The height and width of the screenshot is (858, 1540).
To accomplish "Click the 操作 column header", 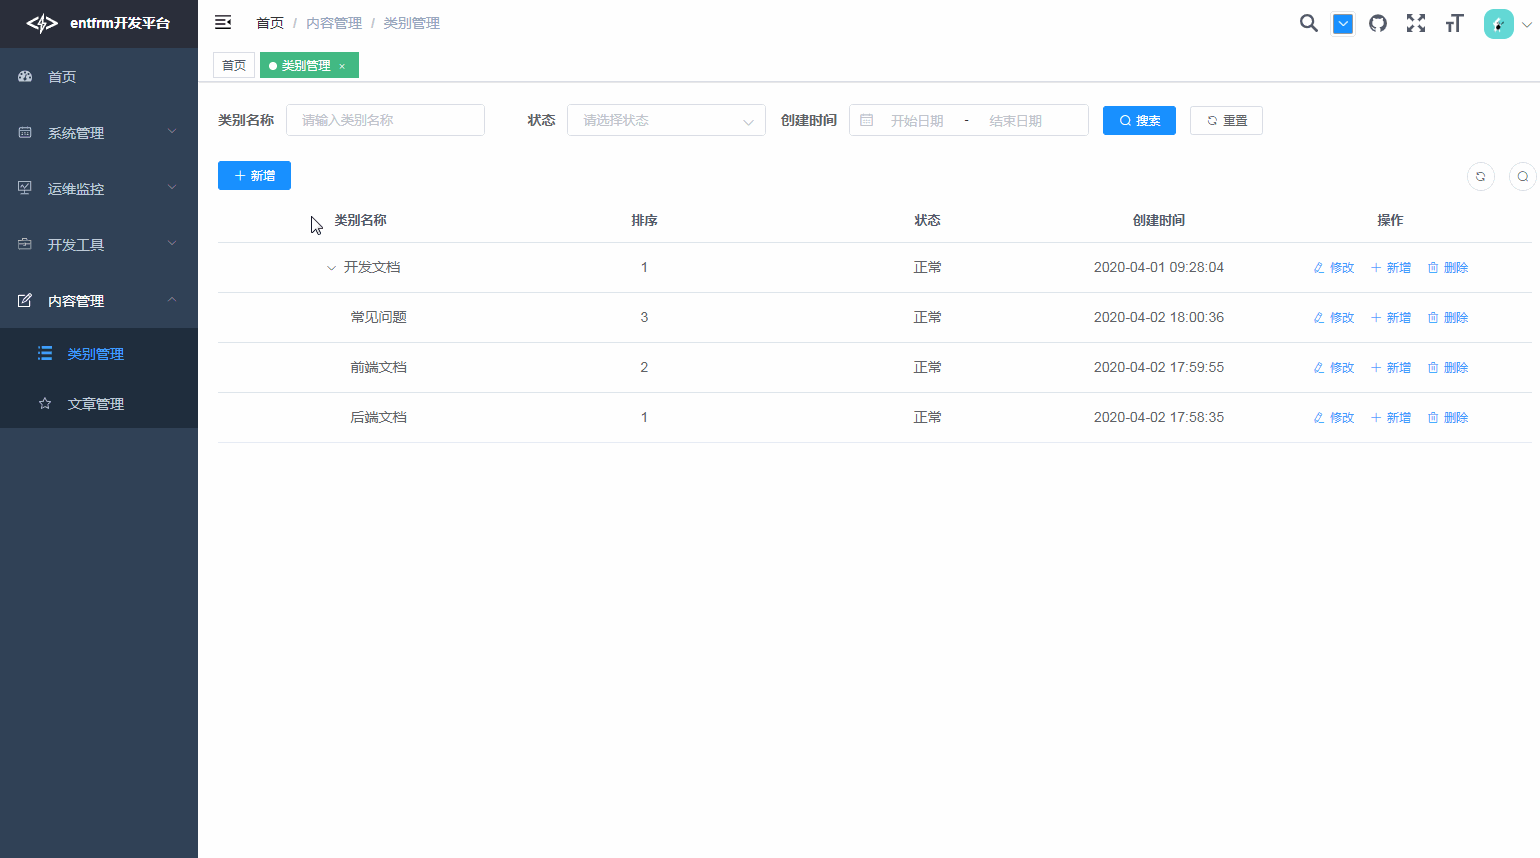I will click(x=1390, y=220).
